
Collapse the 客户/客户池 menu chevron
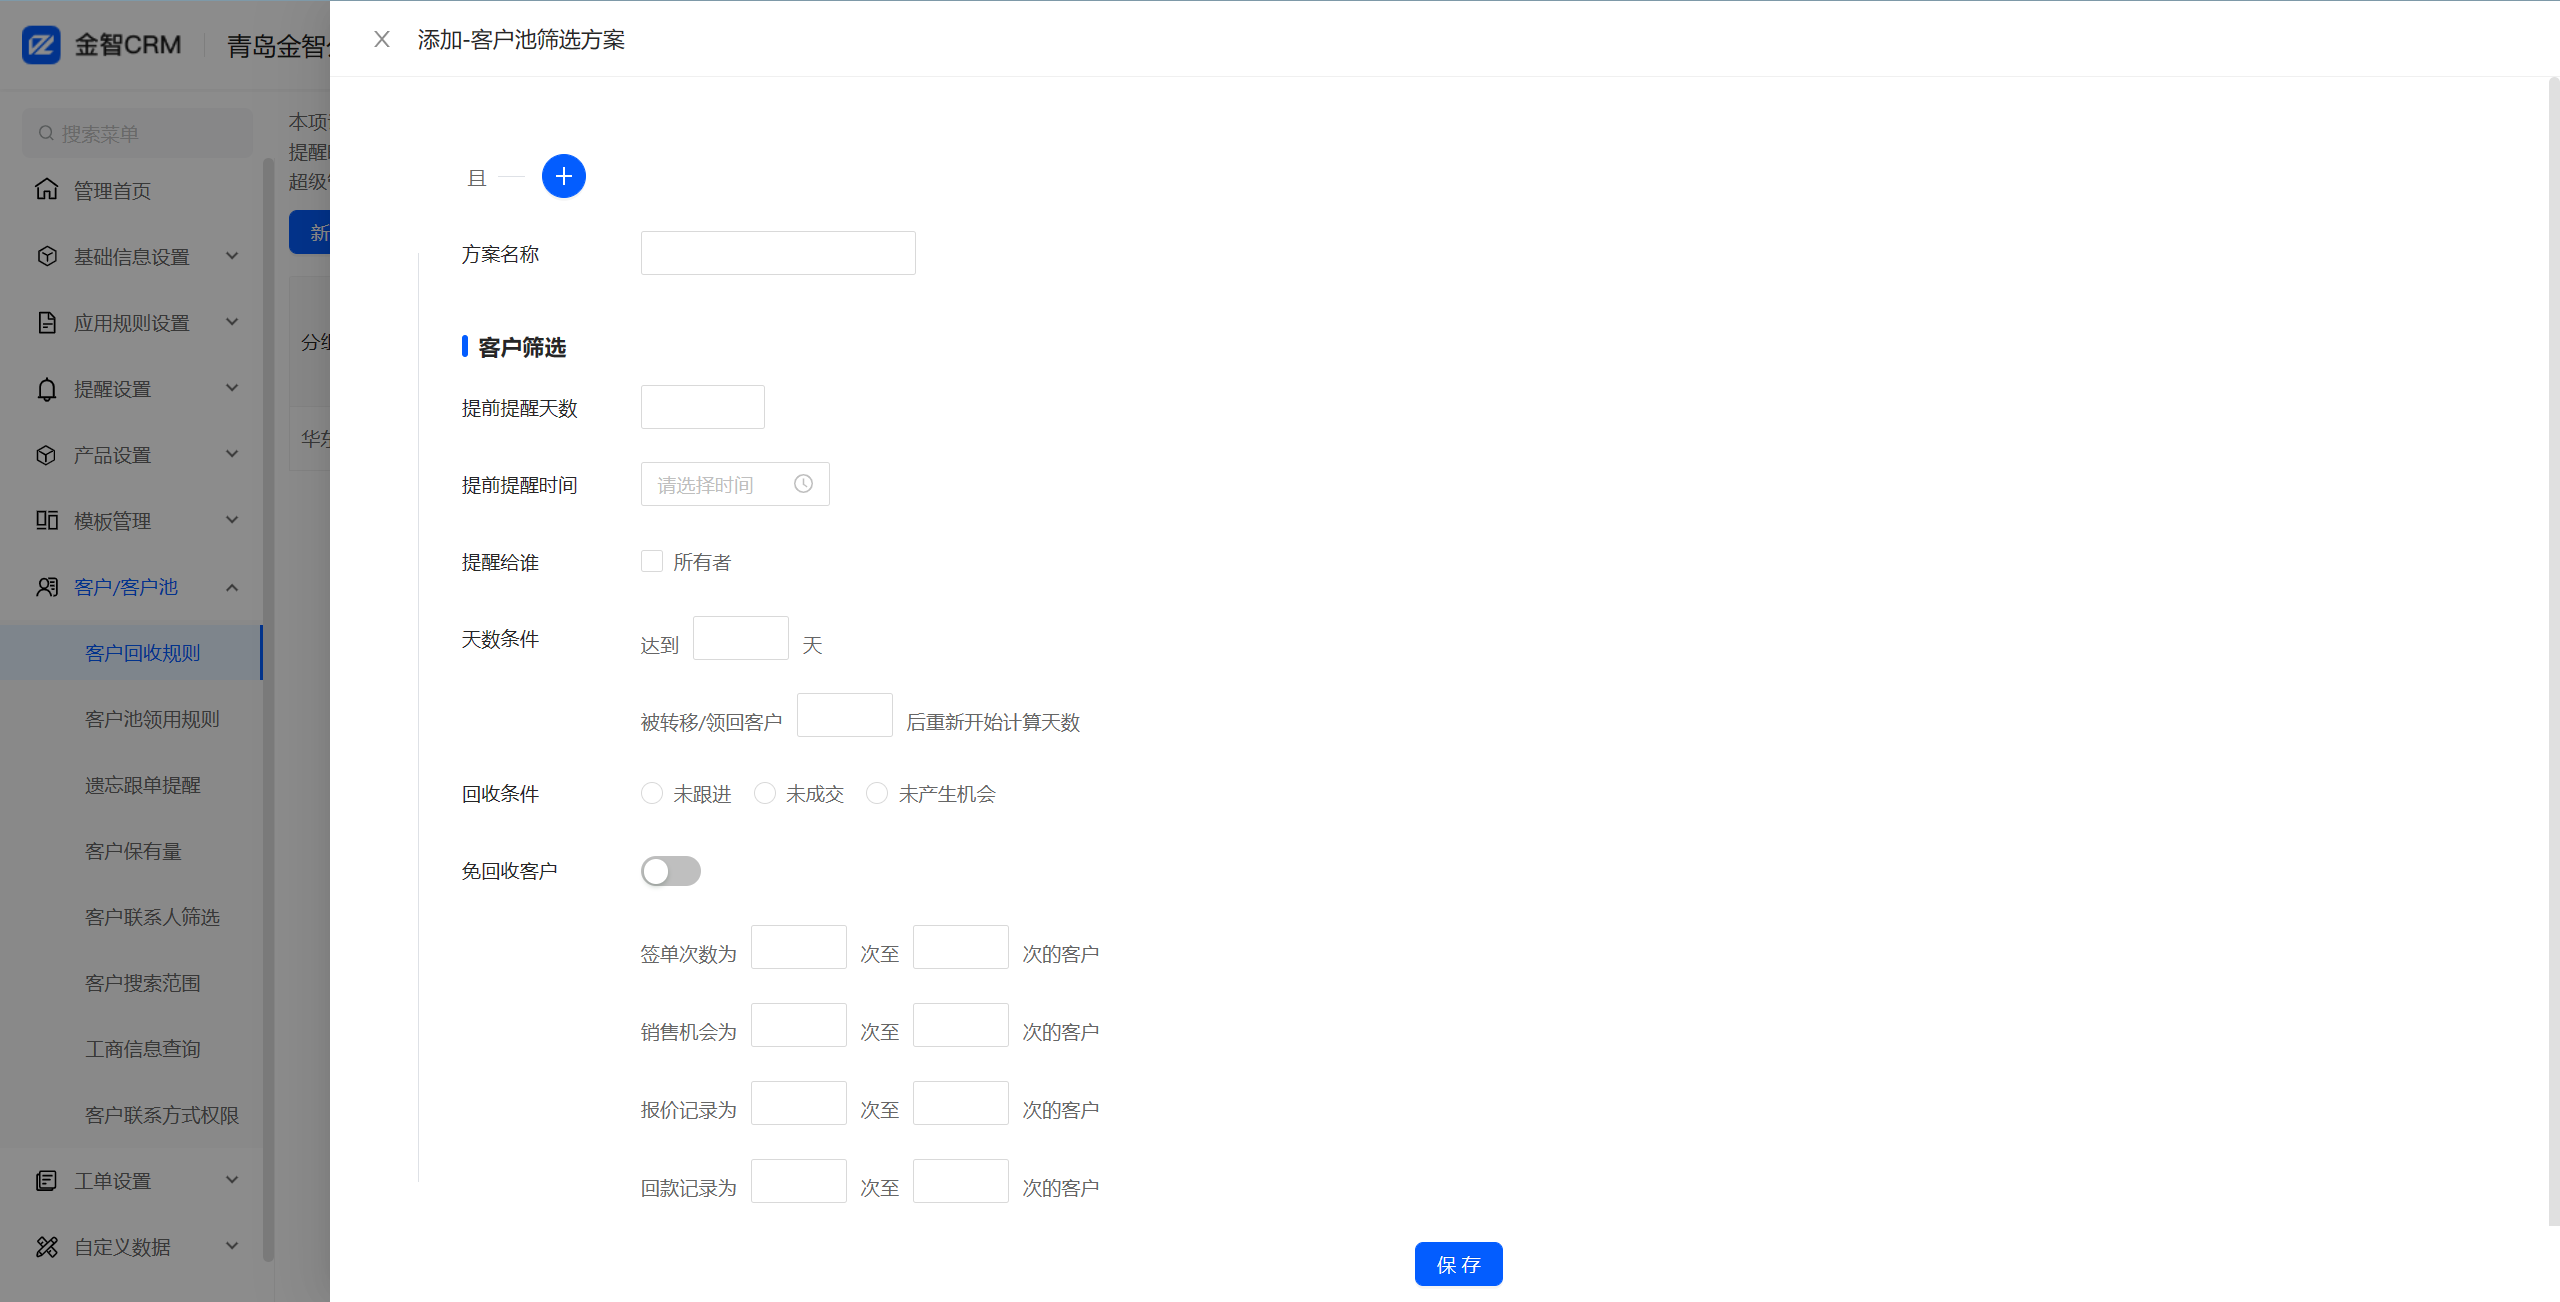[232, 587]
